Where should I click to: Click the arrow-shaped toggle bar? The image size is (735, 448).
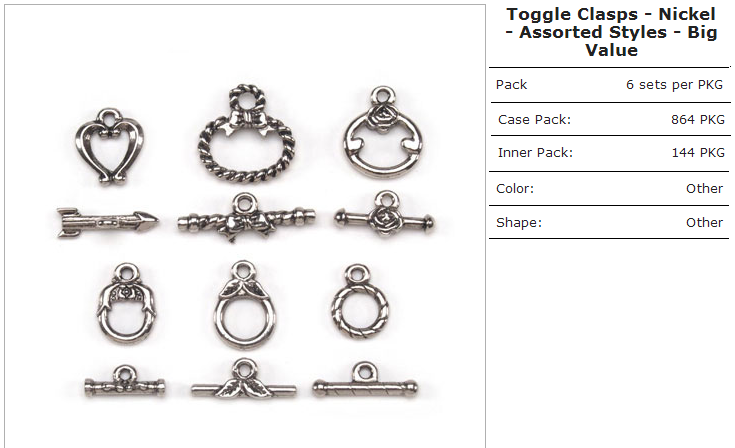(x=108, y=222)
